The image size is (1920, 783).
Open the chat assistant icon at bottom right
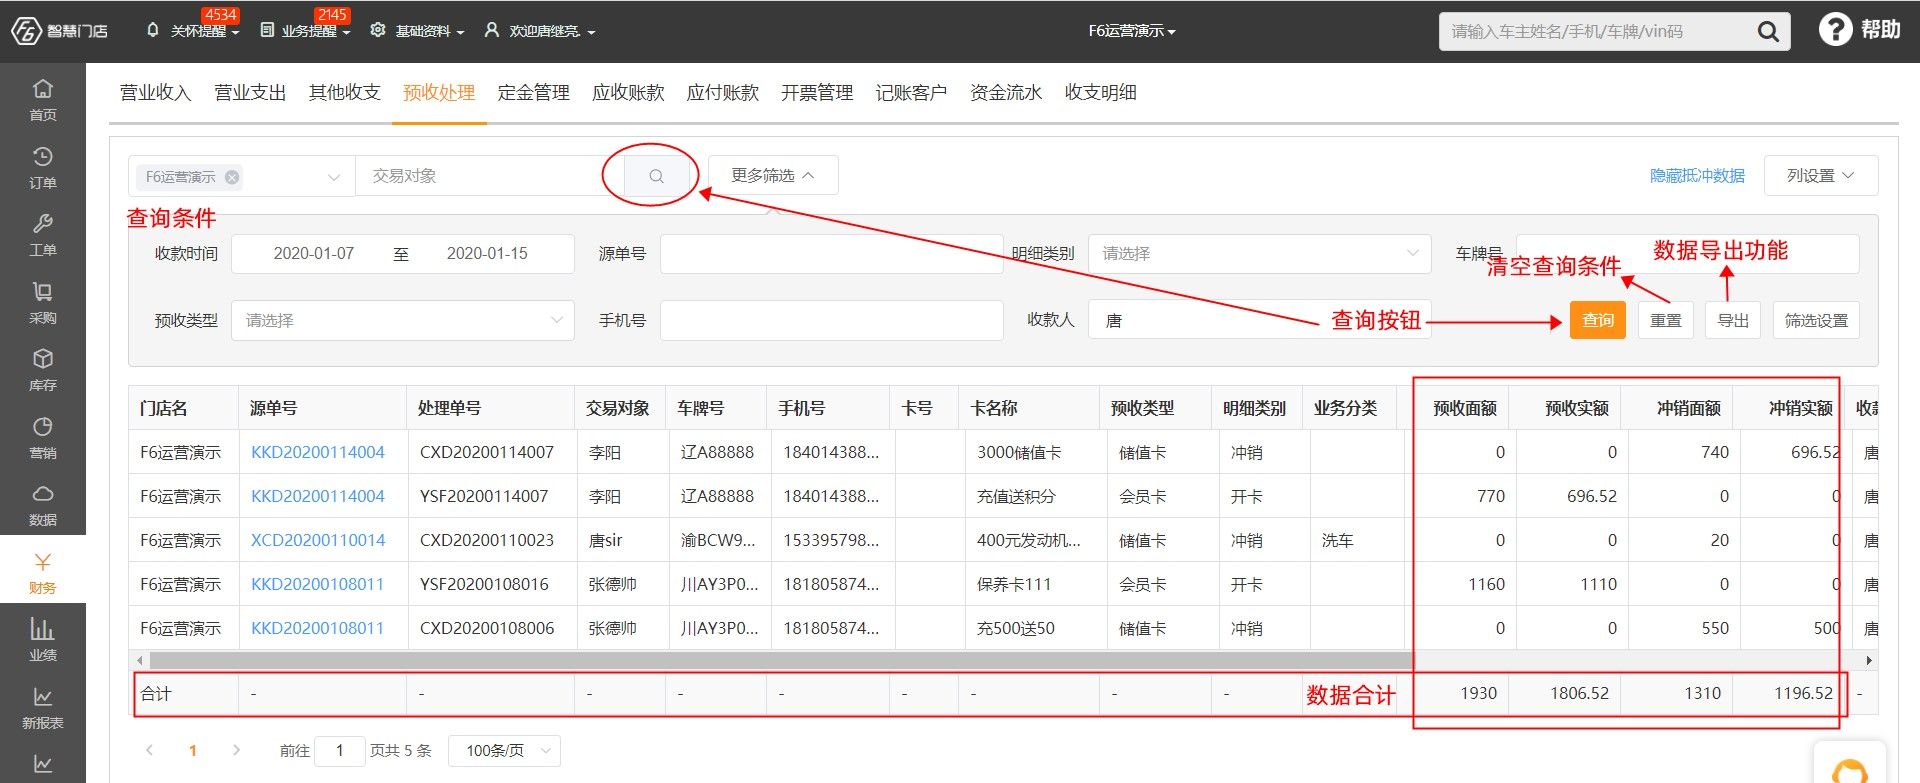[x=1849, y=768]
